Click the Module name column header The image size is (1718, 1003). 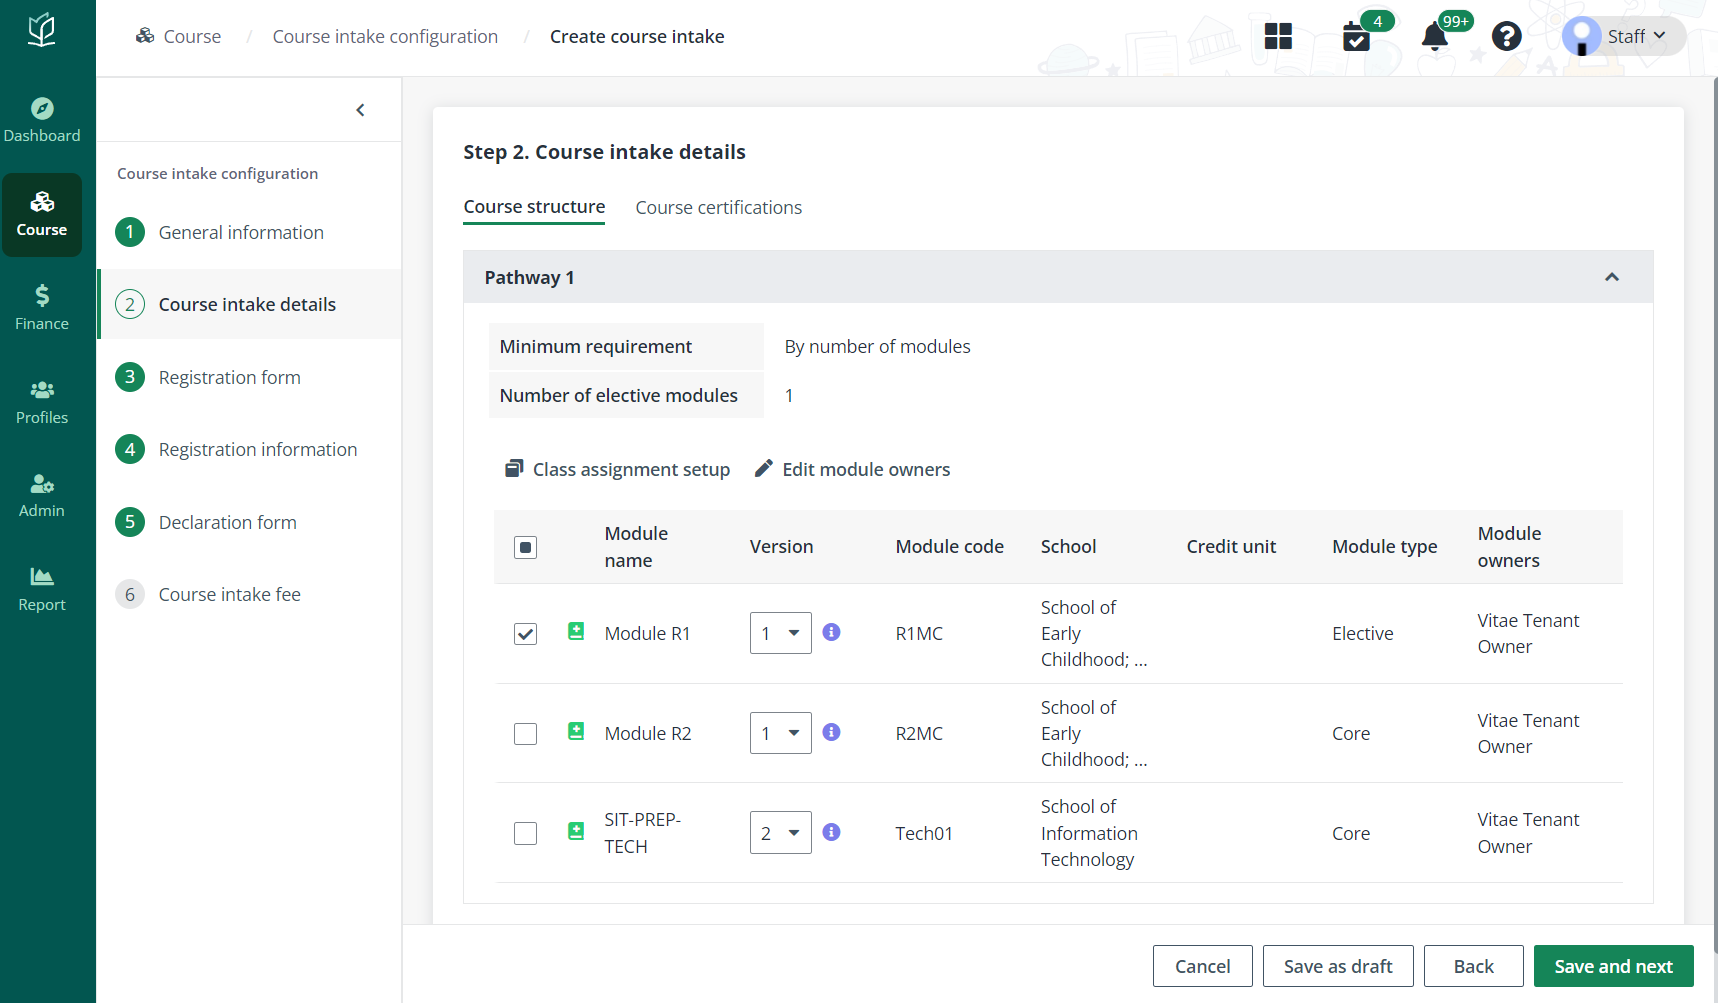(x=636, y=547)
